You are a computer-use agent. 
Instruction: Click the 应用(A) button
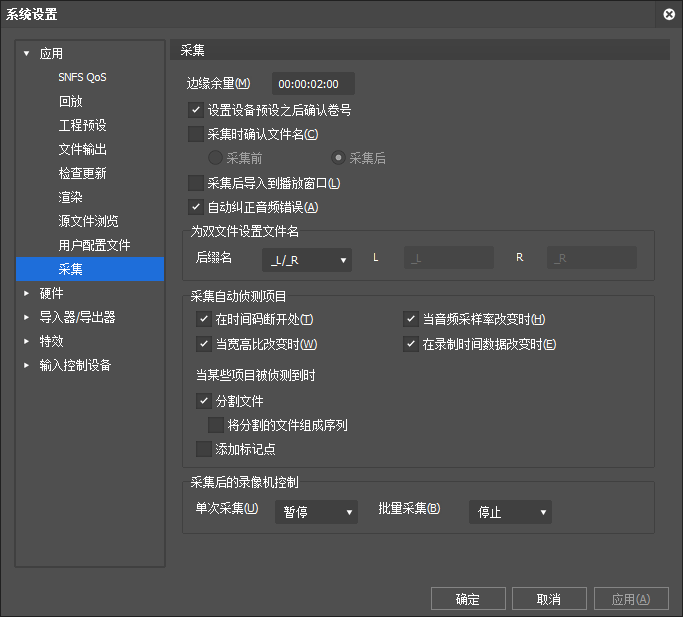point(631,599)
